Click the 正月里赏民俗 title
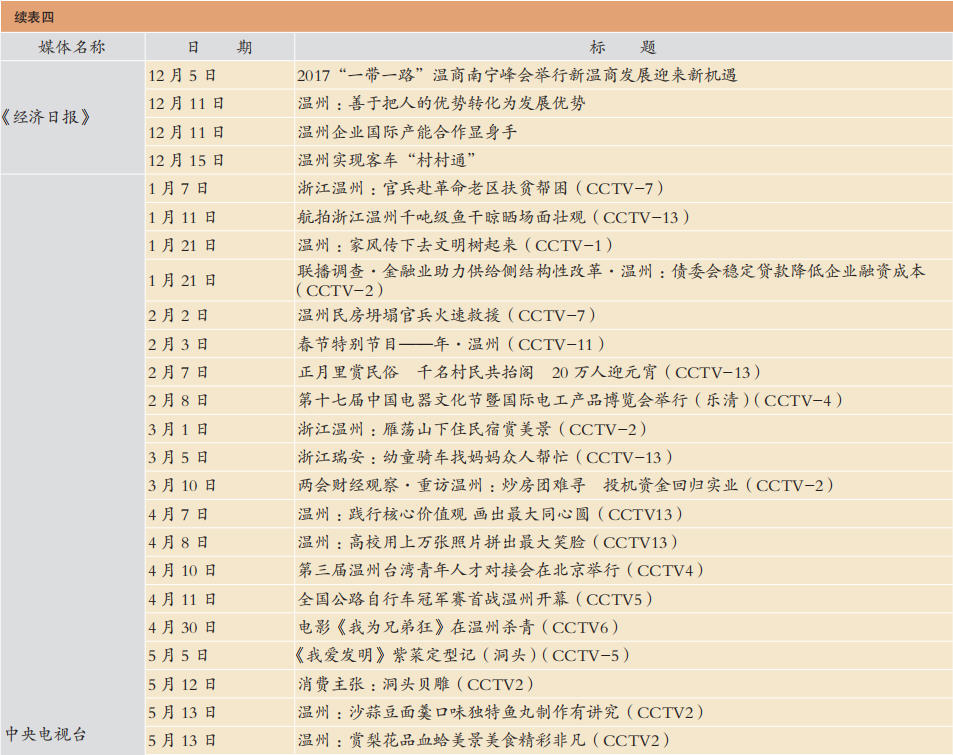 (x=529, y=372)
